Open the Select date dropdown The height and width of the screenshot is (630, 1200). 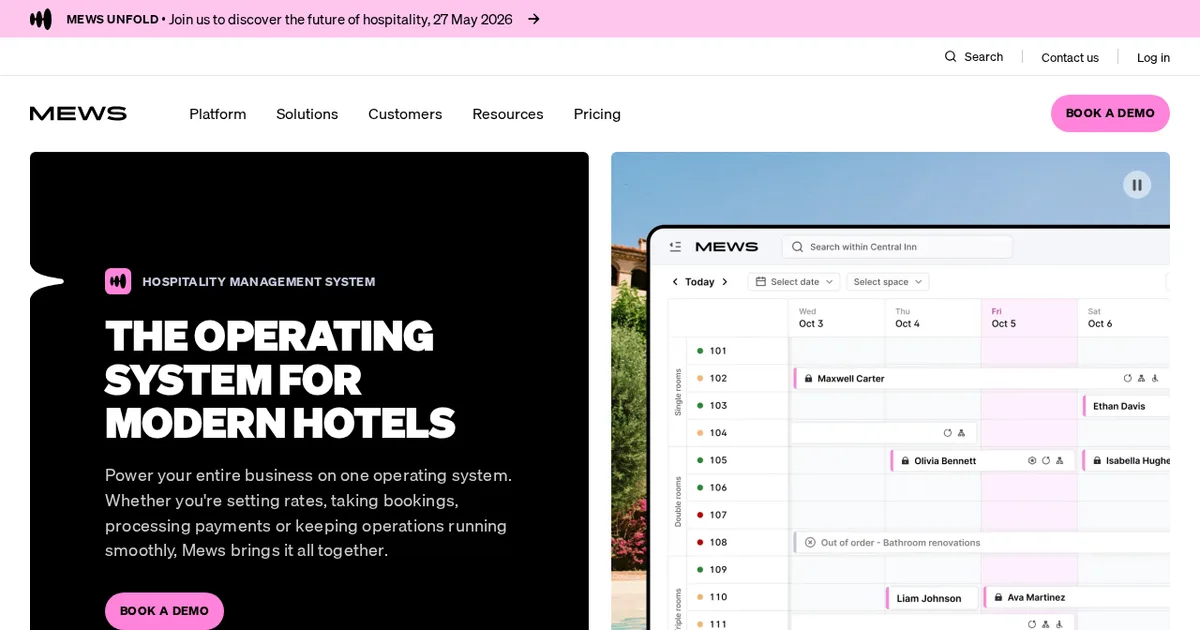(x=795, y=282)
